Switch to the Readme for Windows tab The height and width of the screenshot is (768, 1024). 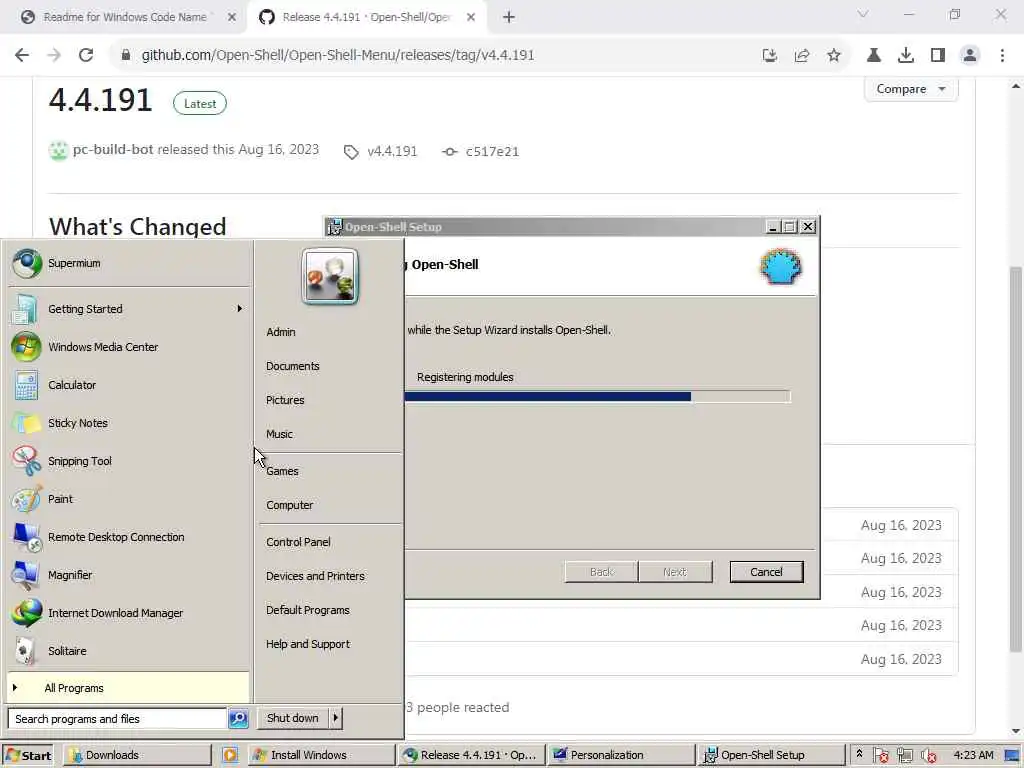point(124,17)
